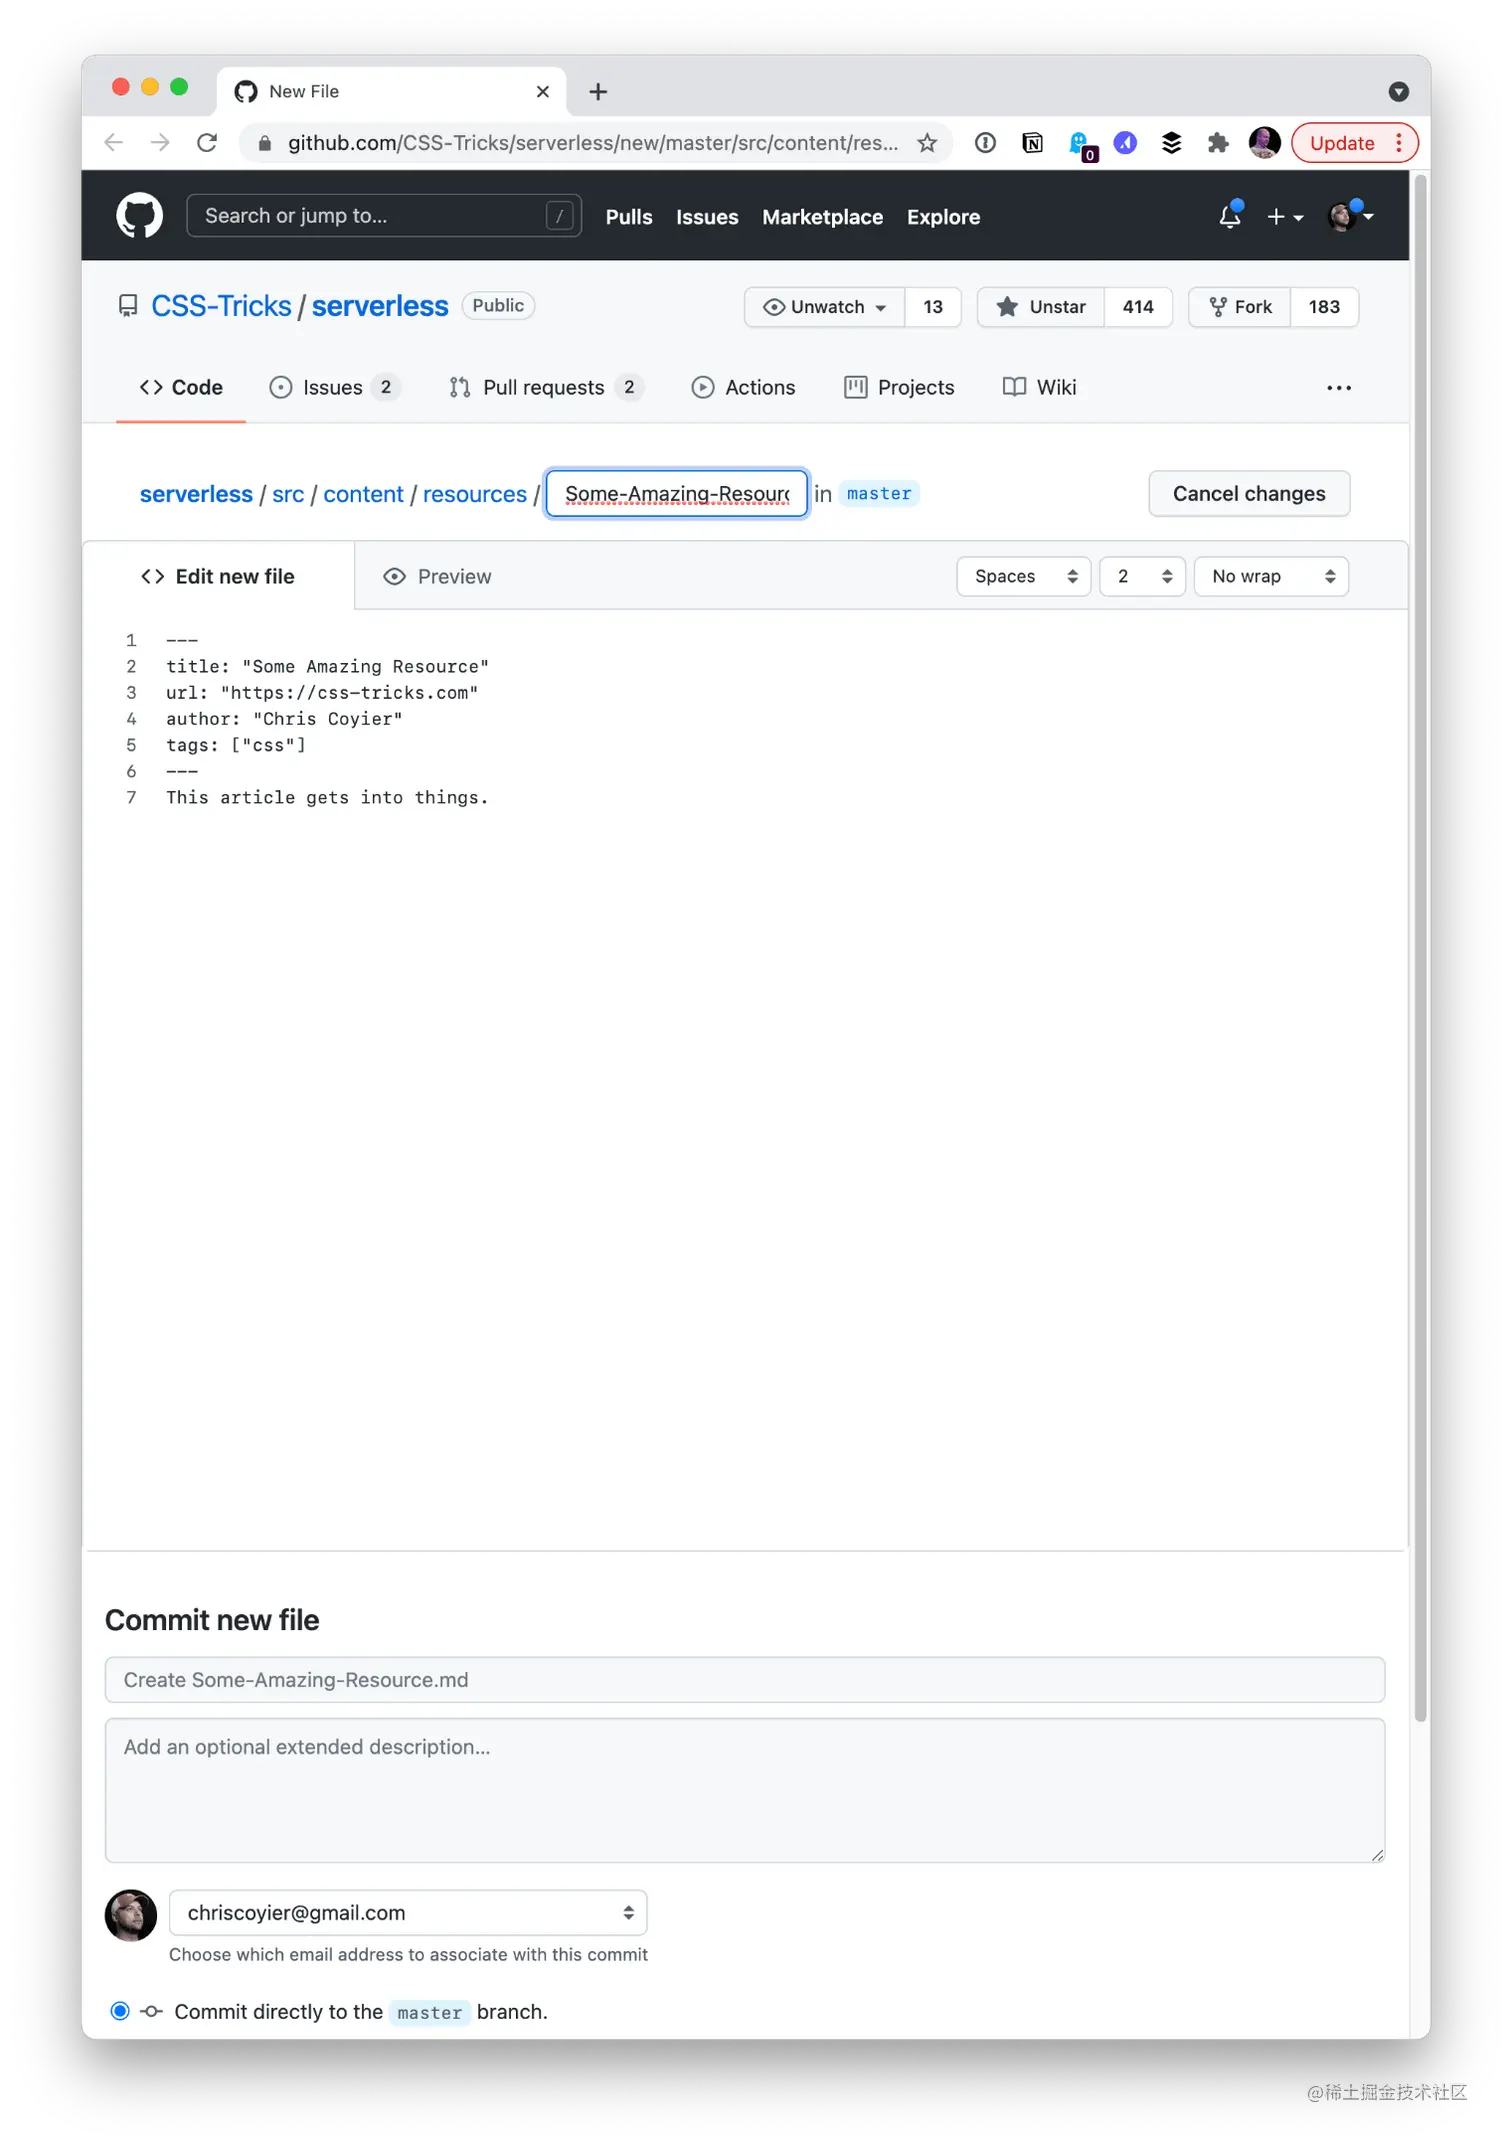Open the serverless repository title link

pos(380,306)
